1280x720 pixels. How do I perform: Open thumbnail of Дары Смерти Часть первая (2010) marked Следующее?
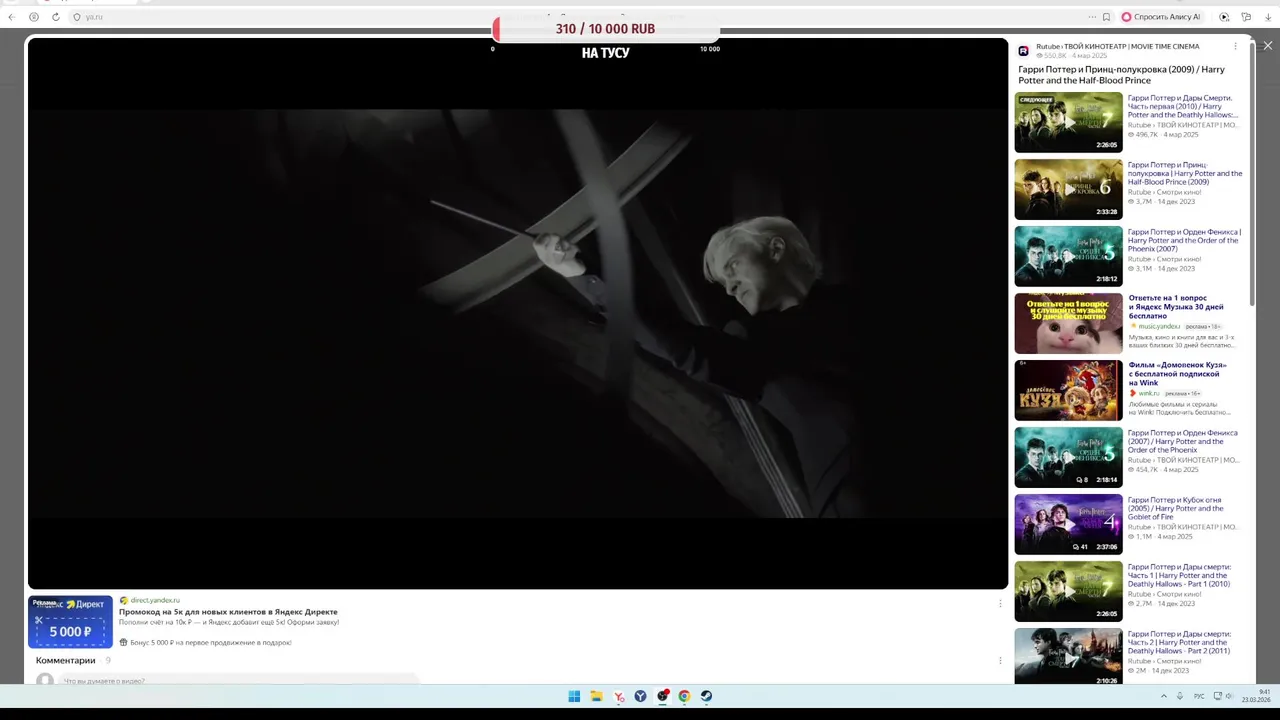point(1068,122)
